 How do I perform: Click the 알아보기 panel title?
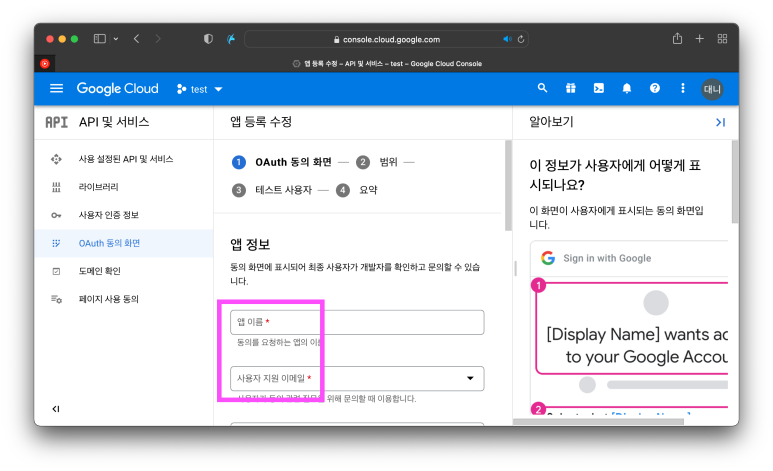pyautogui.click(x=551, y=122)
